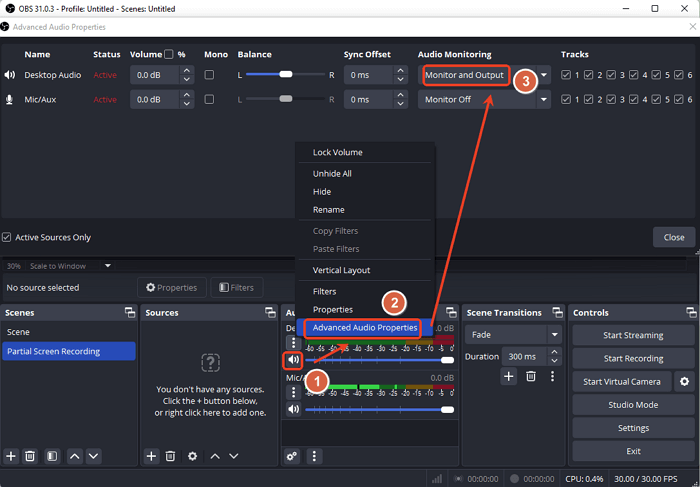Toggle Active Sources Only checkbox
This screenshot has height=487, width=700.
[x=8, y=237]
